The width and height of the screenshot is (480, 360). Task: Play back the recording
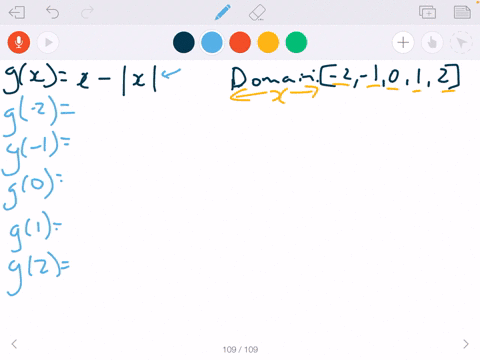coord(48,42)
